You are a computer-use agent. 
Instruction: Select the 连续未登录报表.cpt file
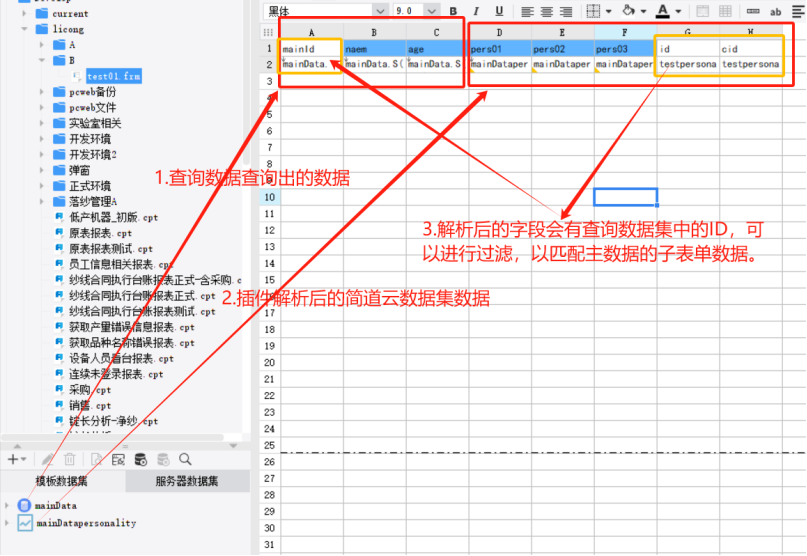[x=116, y=374]
